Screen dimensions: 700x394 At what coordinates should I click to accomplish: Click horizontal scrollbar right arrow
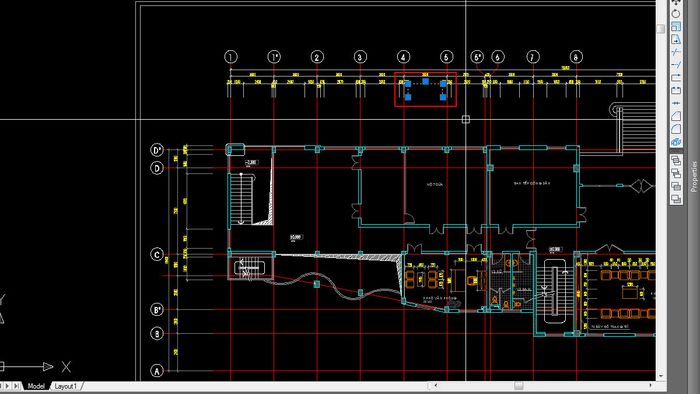[650, 385]
